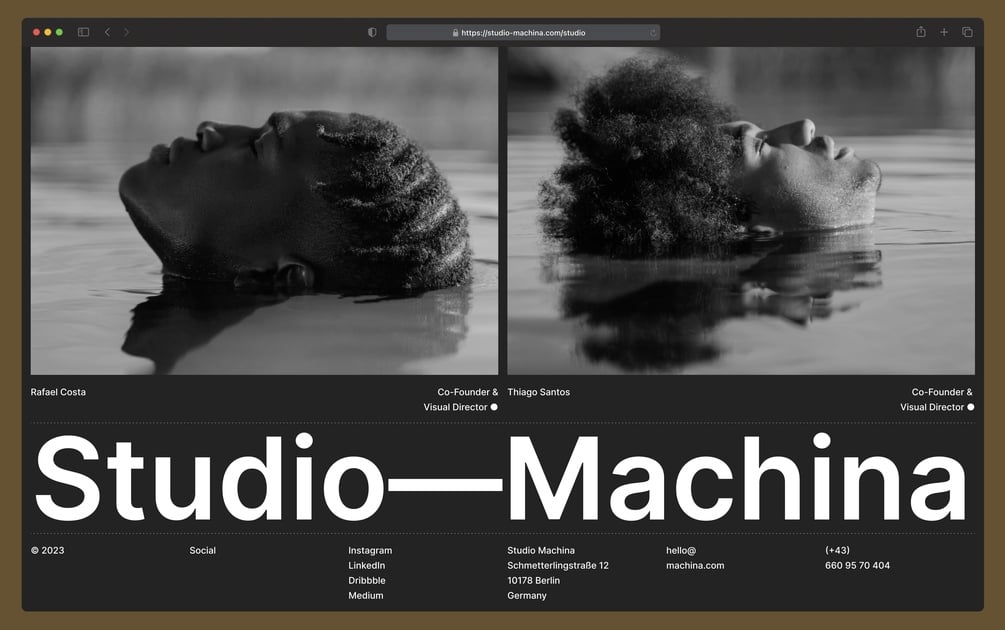Click the 10178 Berlin text

click(x=534, y=580)
